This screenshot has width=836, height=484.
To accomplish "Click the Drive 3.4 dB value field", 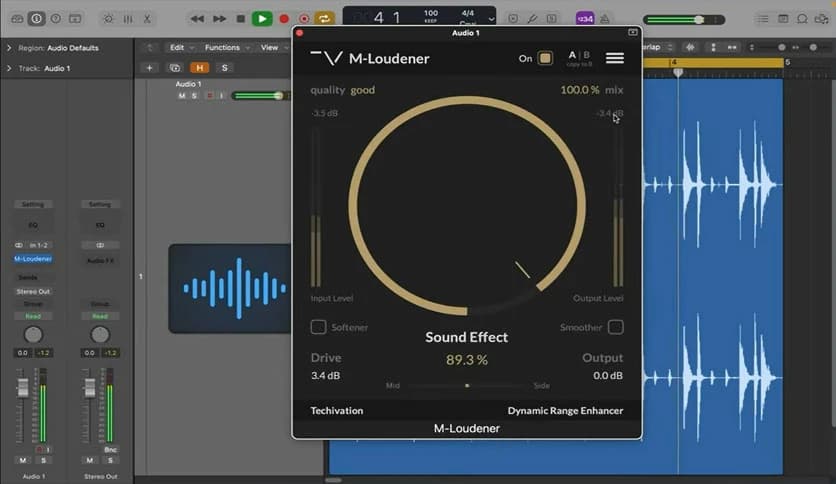I will (325, 376).
